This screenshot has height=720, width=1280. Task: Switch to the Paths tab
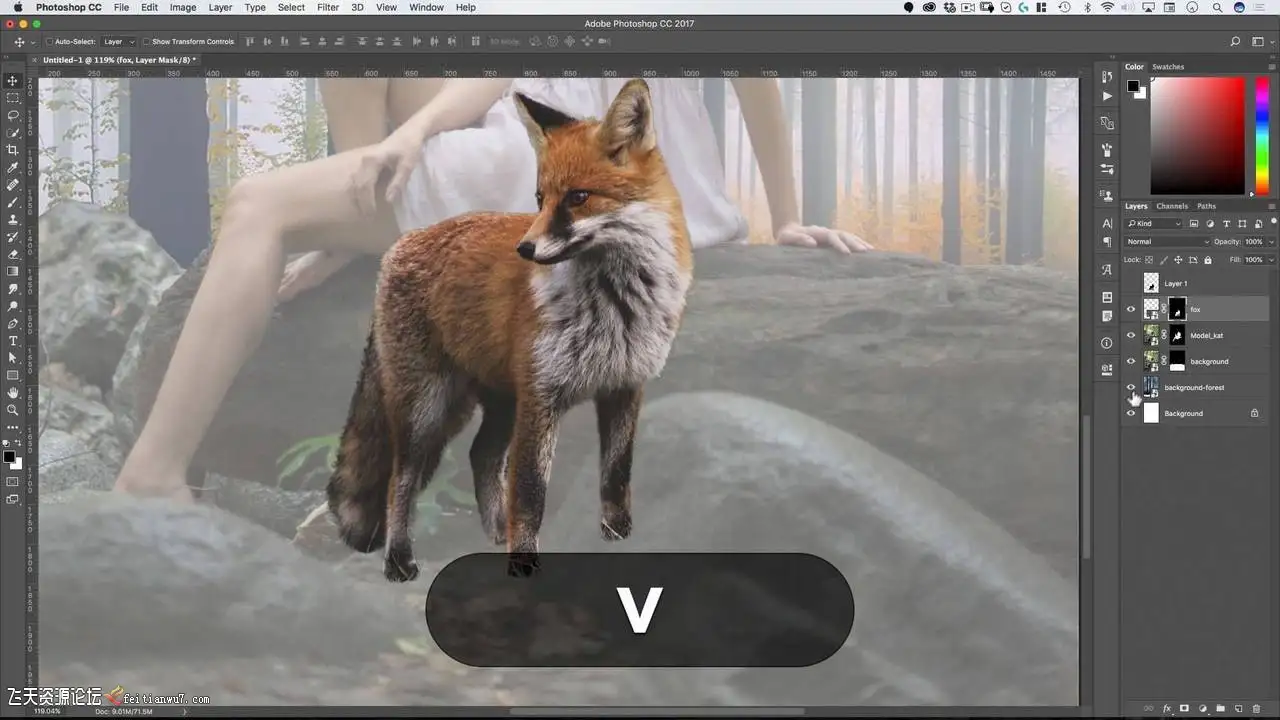[1207, 207]
